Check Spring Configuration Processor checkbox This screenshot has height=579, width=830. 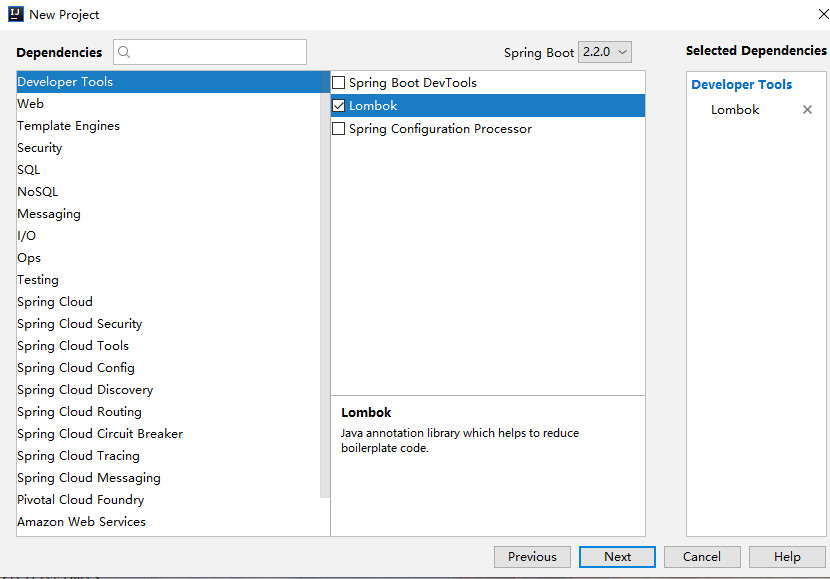pyautogui.click(x=338, y=129)
